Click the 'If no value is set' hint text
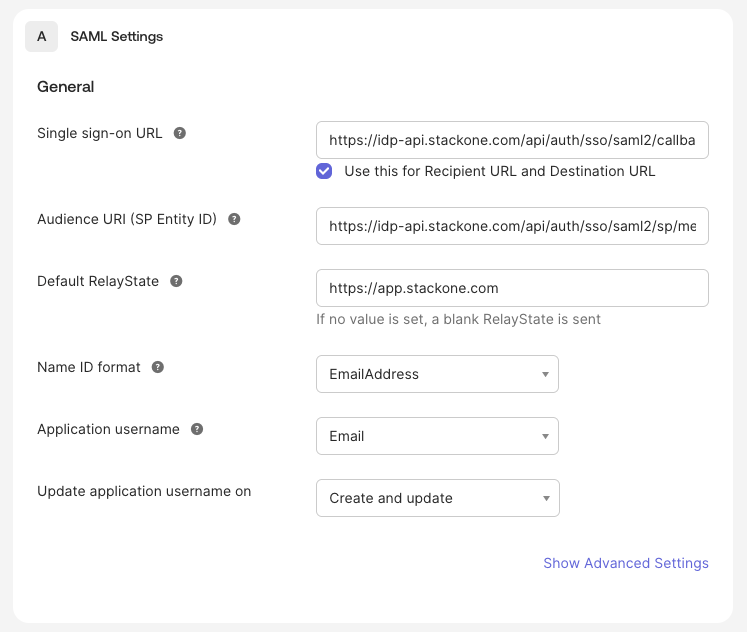This screenshot has width=747, height=632. (x=458, y=319)
